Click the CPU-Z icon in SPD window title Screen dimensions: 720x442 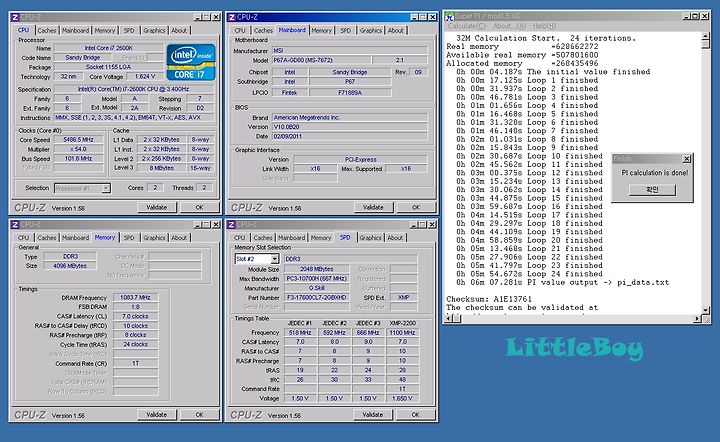[x=231, y=224]
